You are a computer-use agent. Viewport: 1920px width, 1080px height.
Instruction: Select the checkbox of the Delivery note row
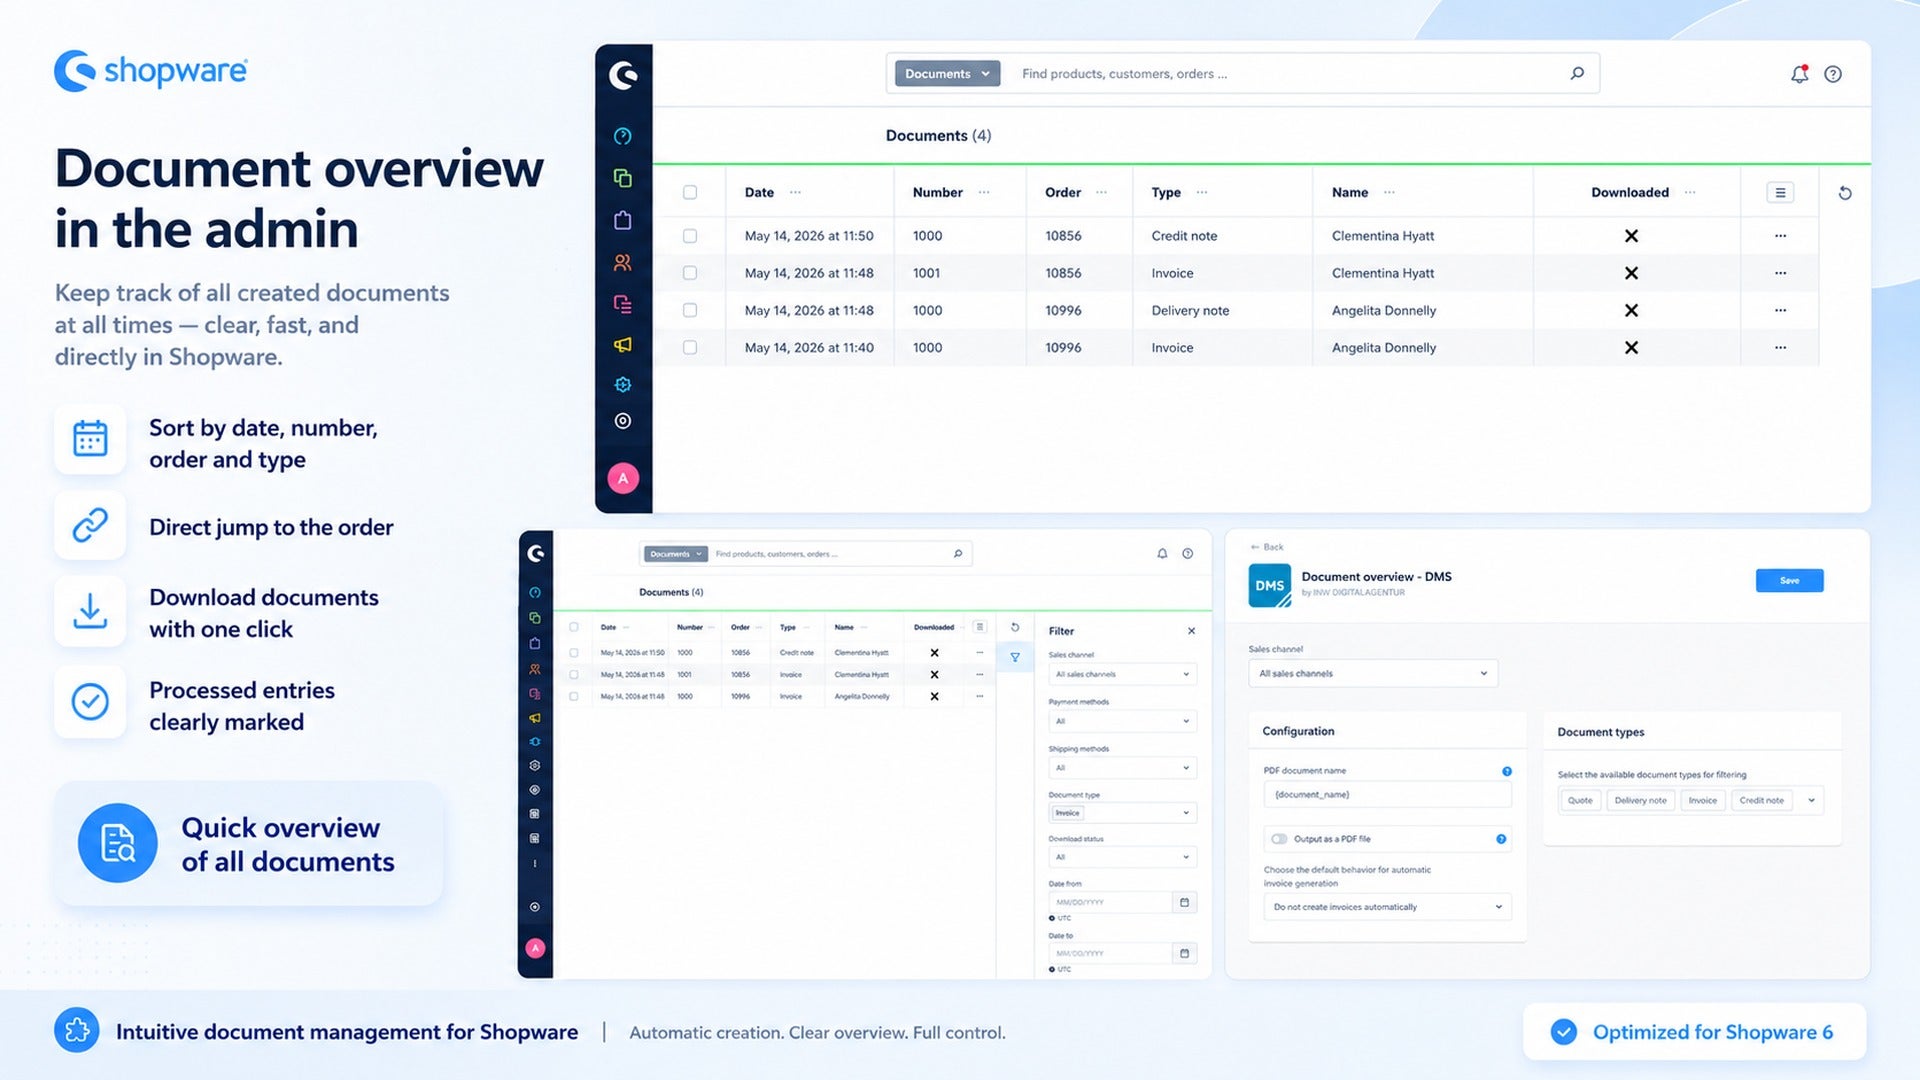pyautogui.click(x=690, y=310)
